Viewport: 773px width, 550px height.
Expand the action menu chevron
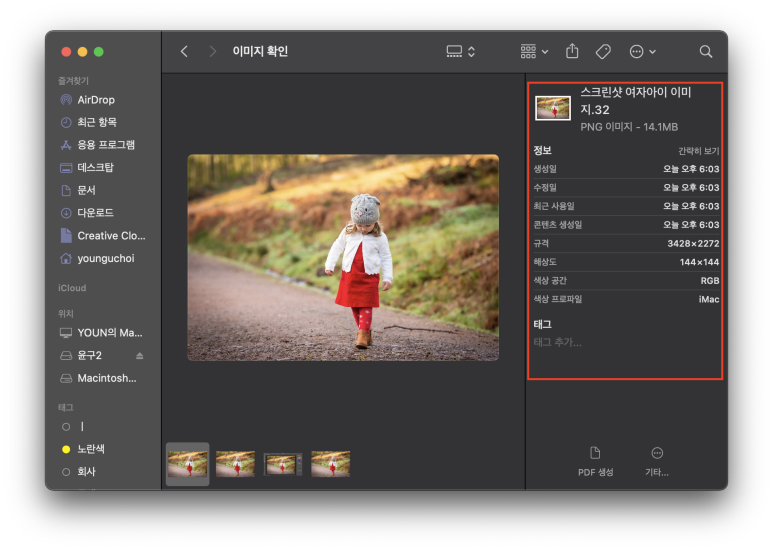(x=653, y=52)
